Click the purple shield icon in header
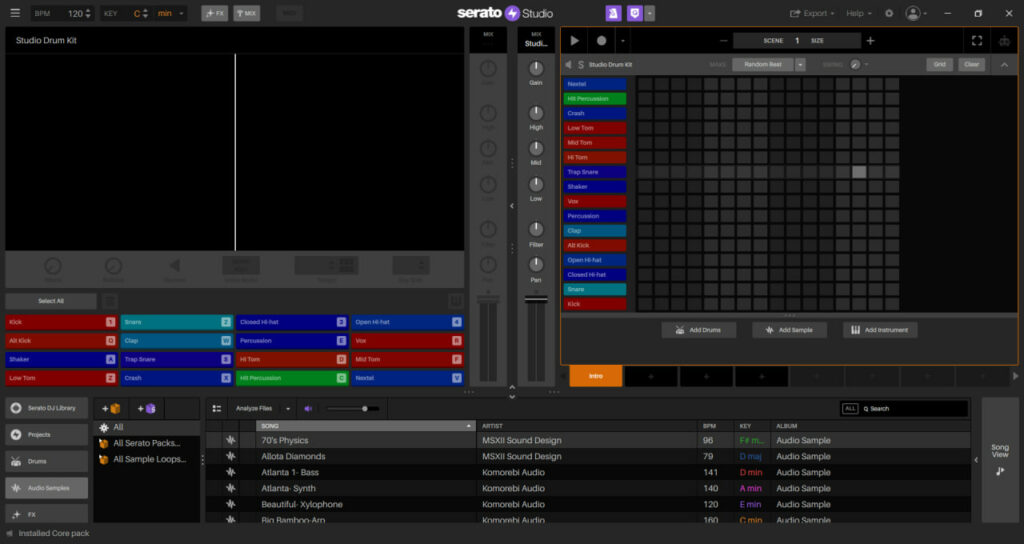This screenshot has width=1024, height=544. [635, 13]
